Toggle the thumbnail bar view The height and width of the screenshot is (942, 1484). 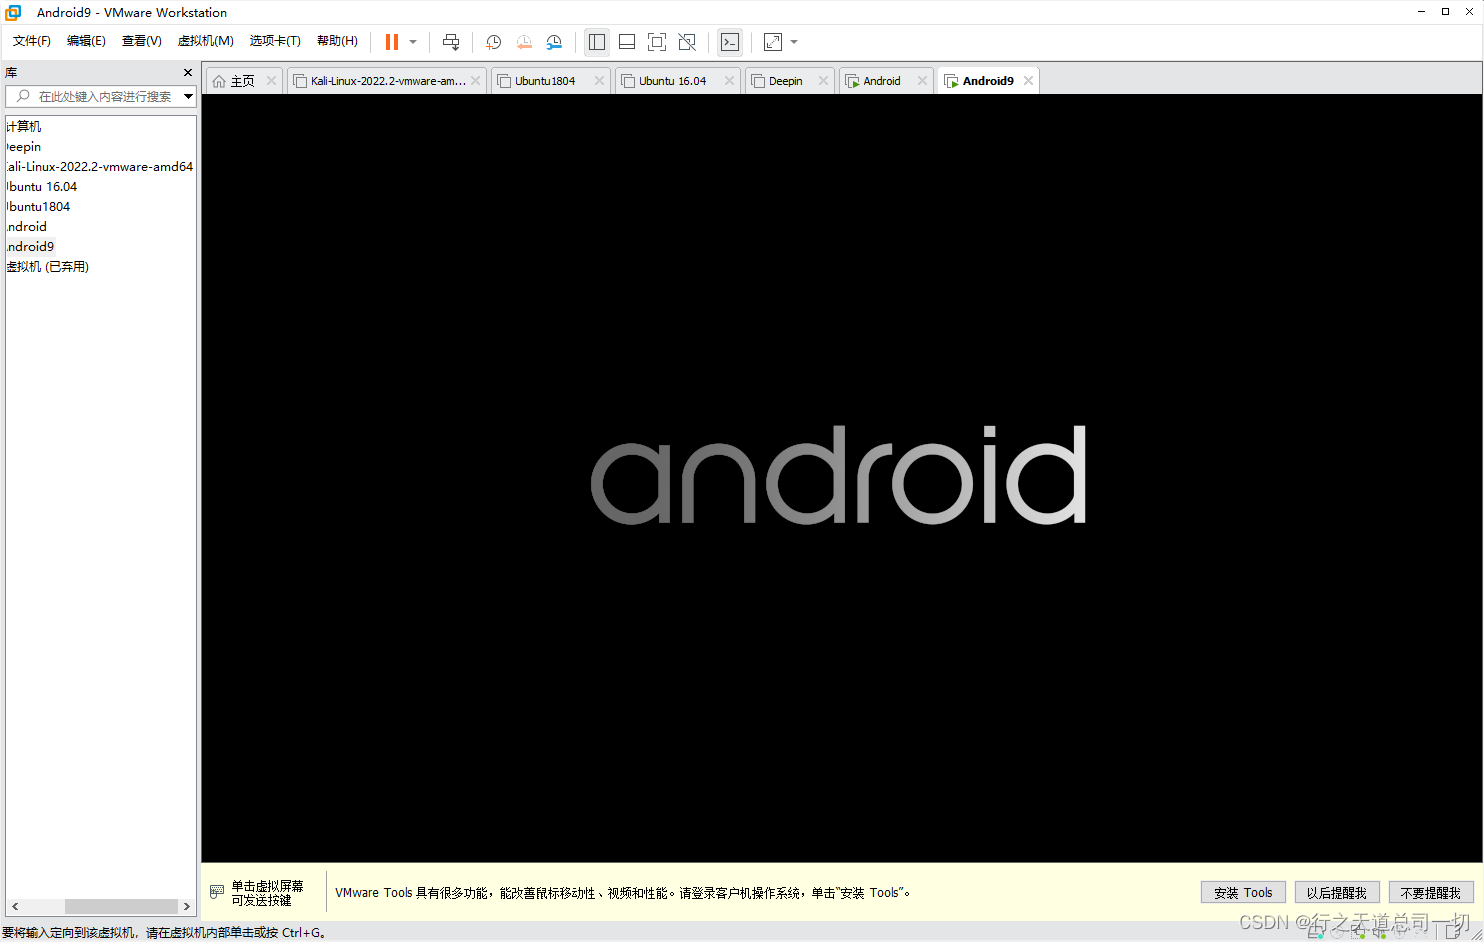627,42
